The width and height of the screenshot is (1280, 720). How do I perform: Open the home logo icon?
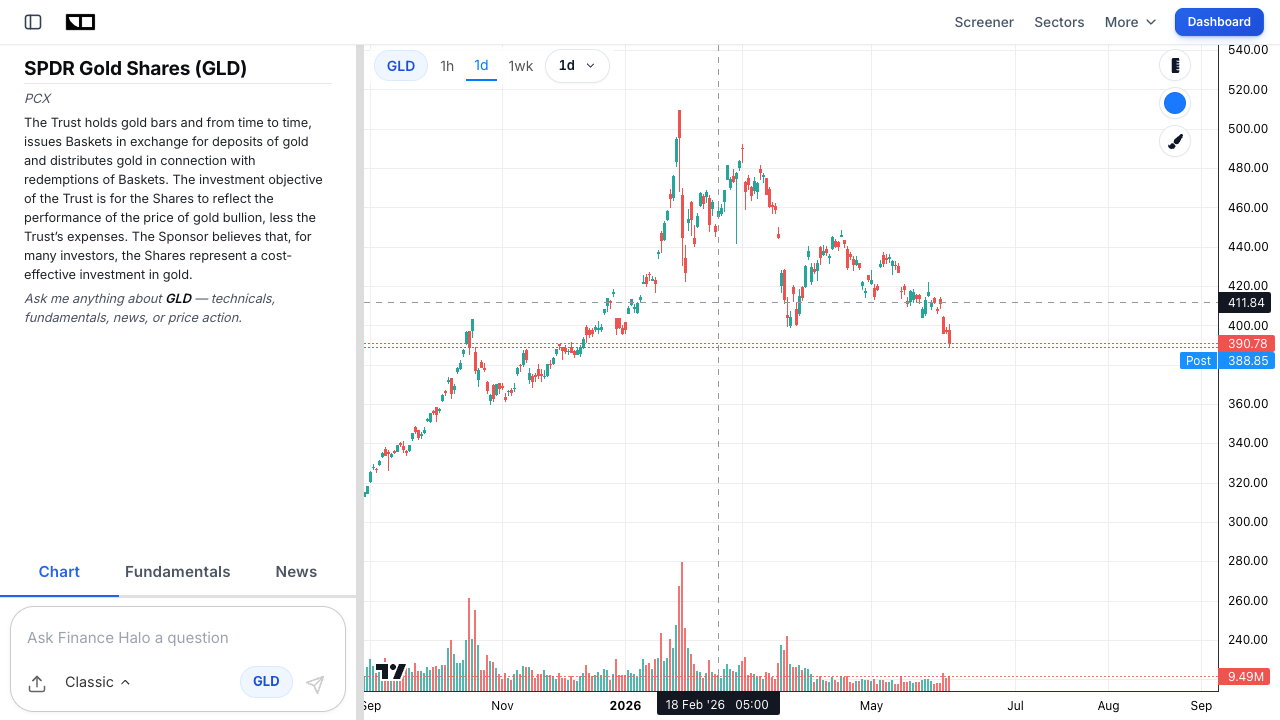pyautogui.click(x=80, y=22)
